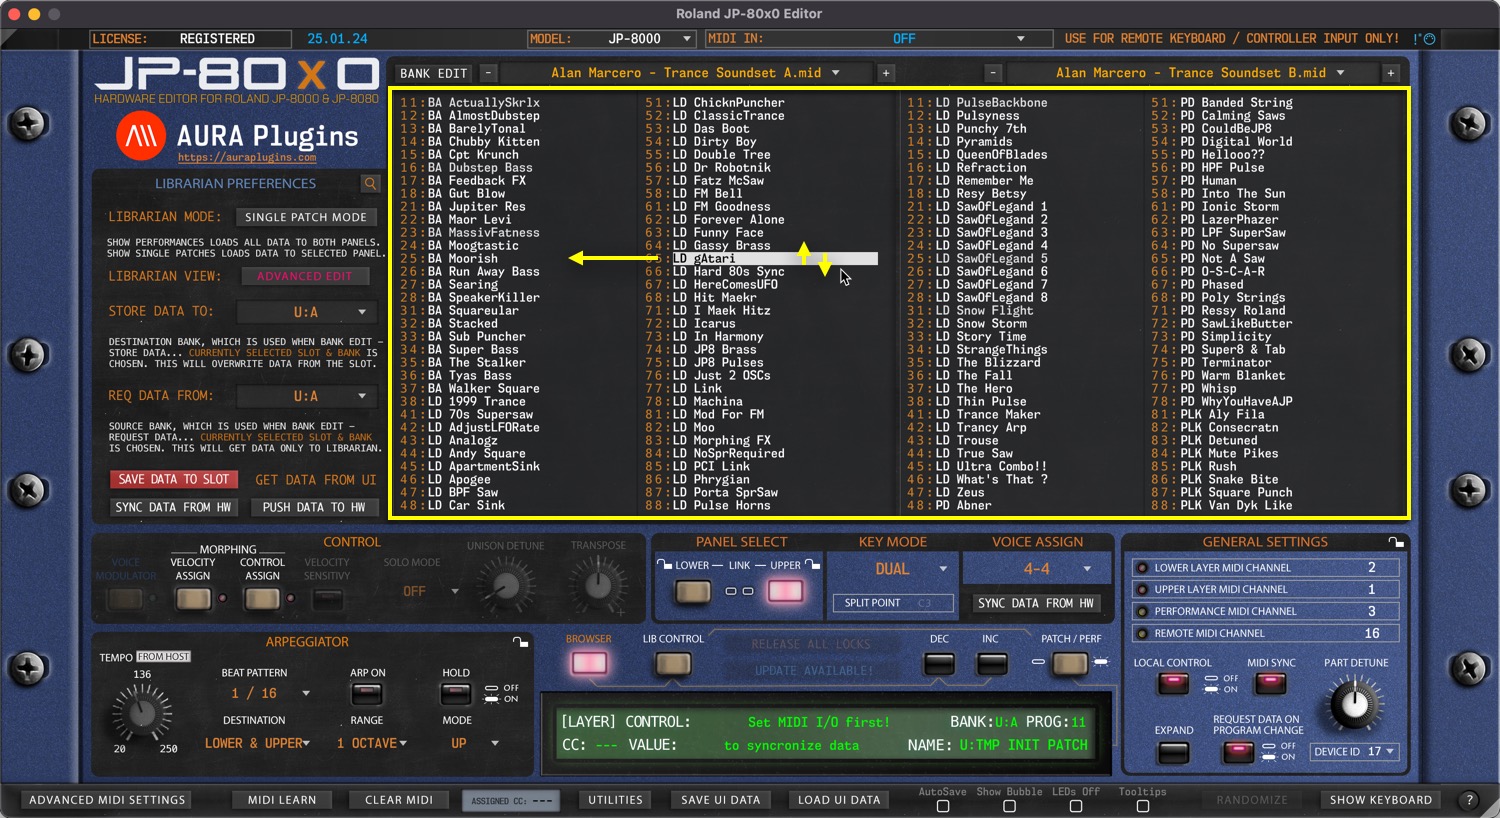1500x818 pixels.
Task: Enable the AutoSave checkbox
Action: [x=942, y=806]
